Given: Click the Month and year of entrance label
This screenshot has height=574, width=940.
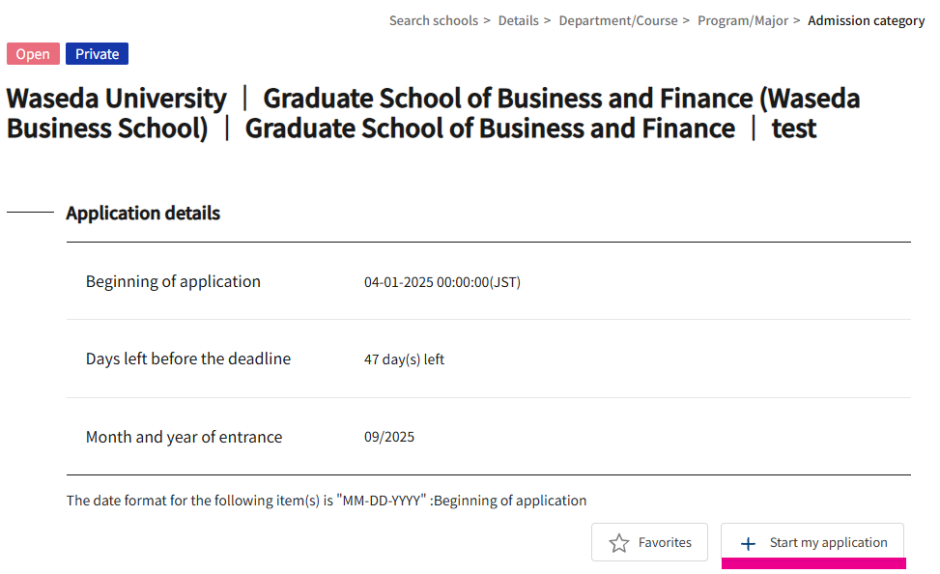Looking at the screenshot, I should [183, 437].
